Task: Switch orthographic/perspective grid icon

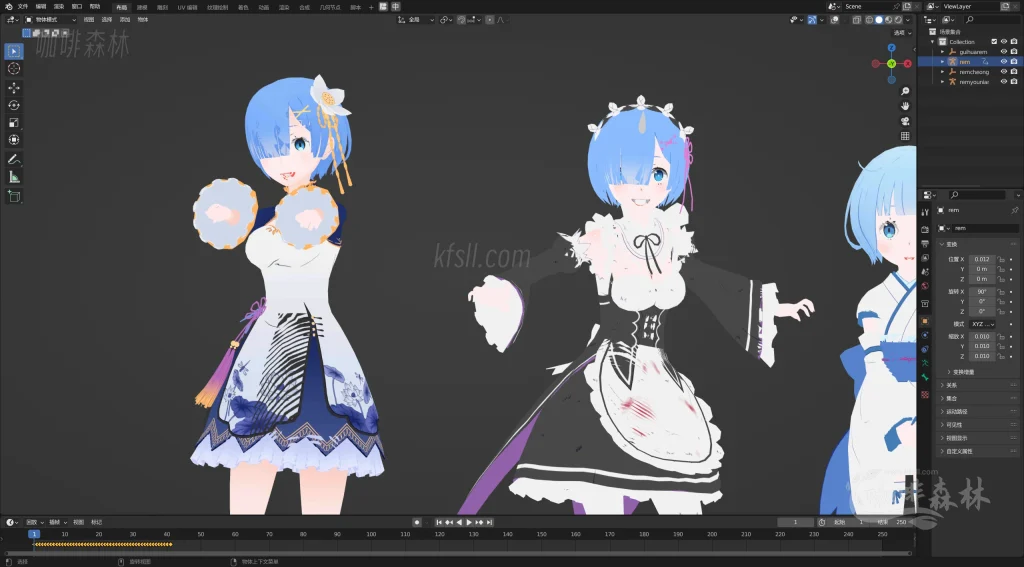Action: (905, 136)
